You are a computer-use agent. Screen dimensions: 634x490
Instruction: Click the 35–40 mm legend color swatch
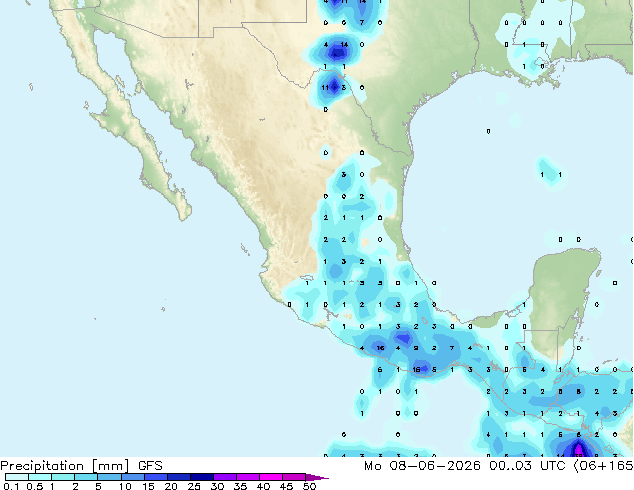[x=247, y=477]
